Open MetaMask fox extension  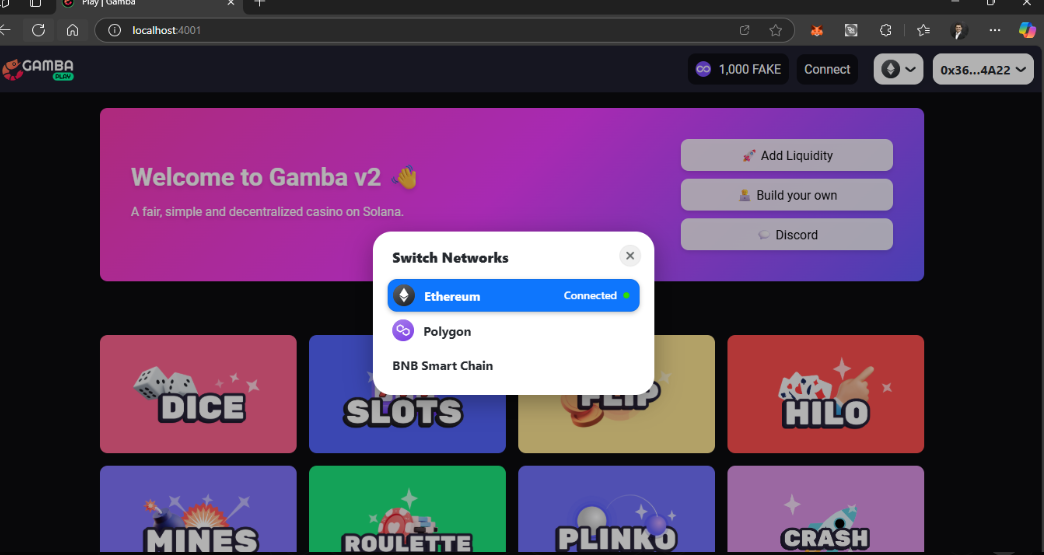[x=816, y=30]
